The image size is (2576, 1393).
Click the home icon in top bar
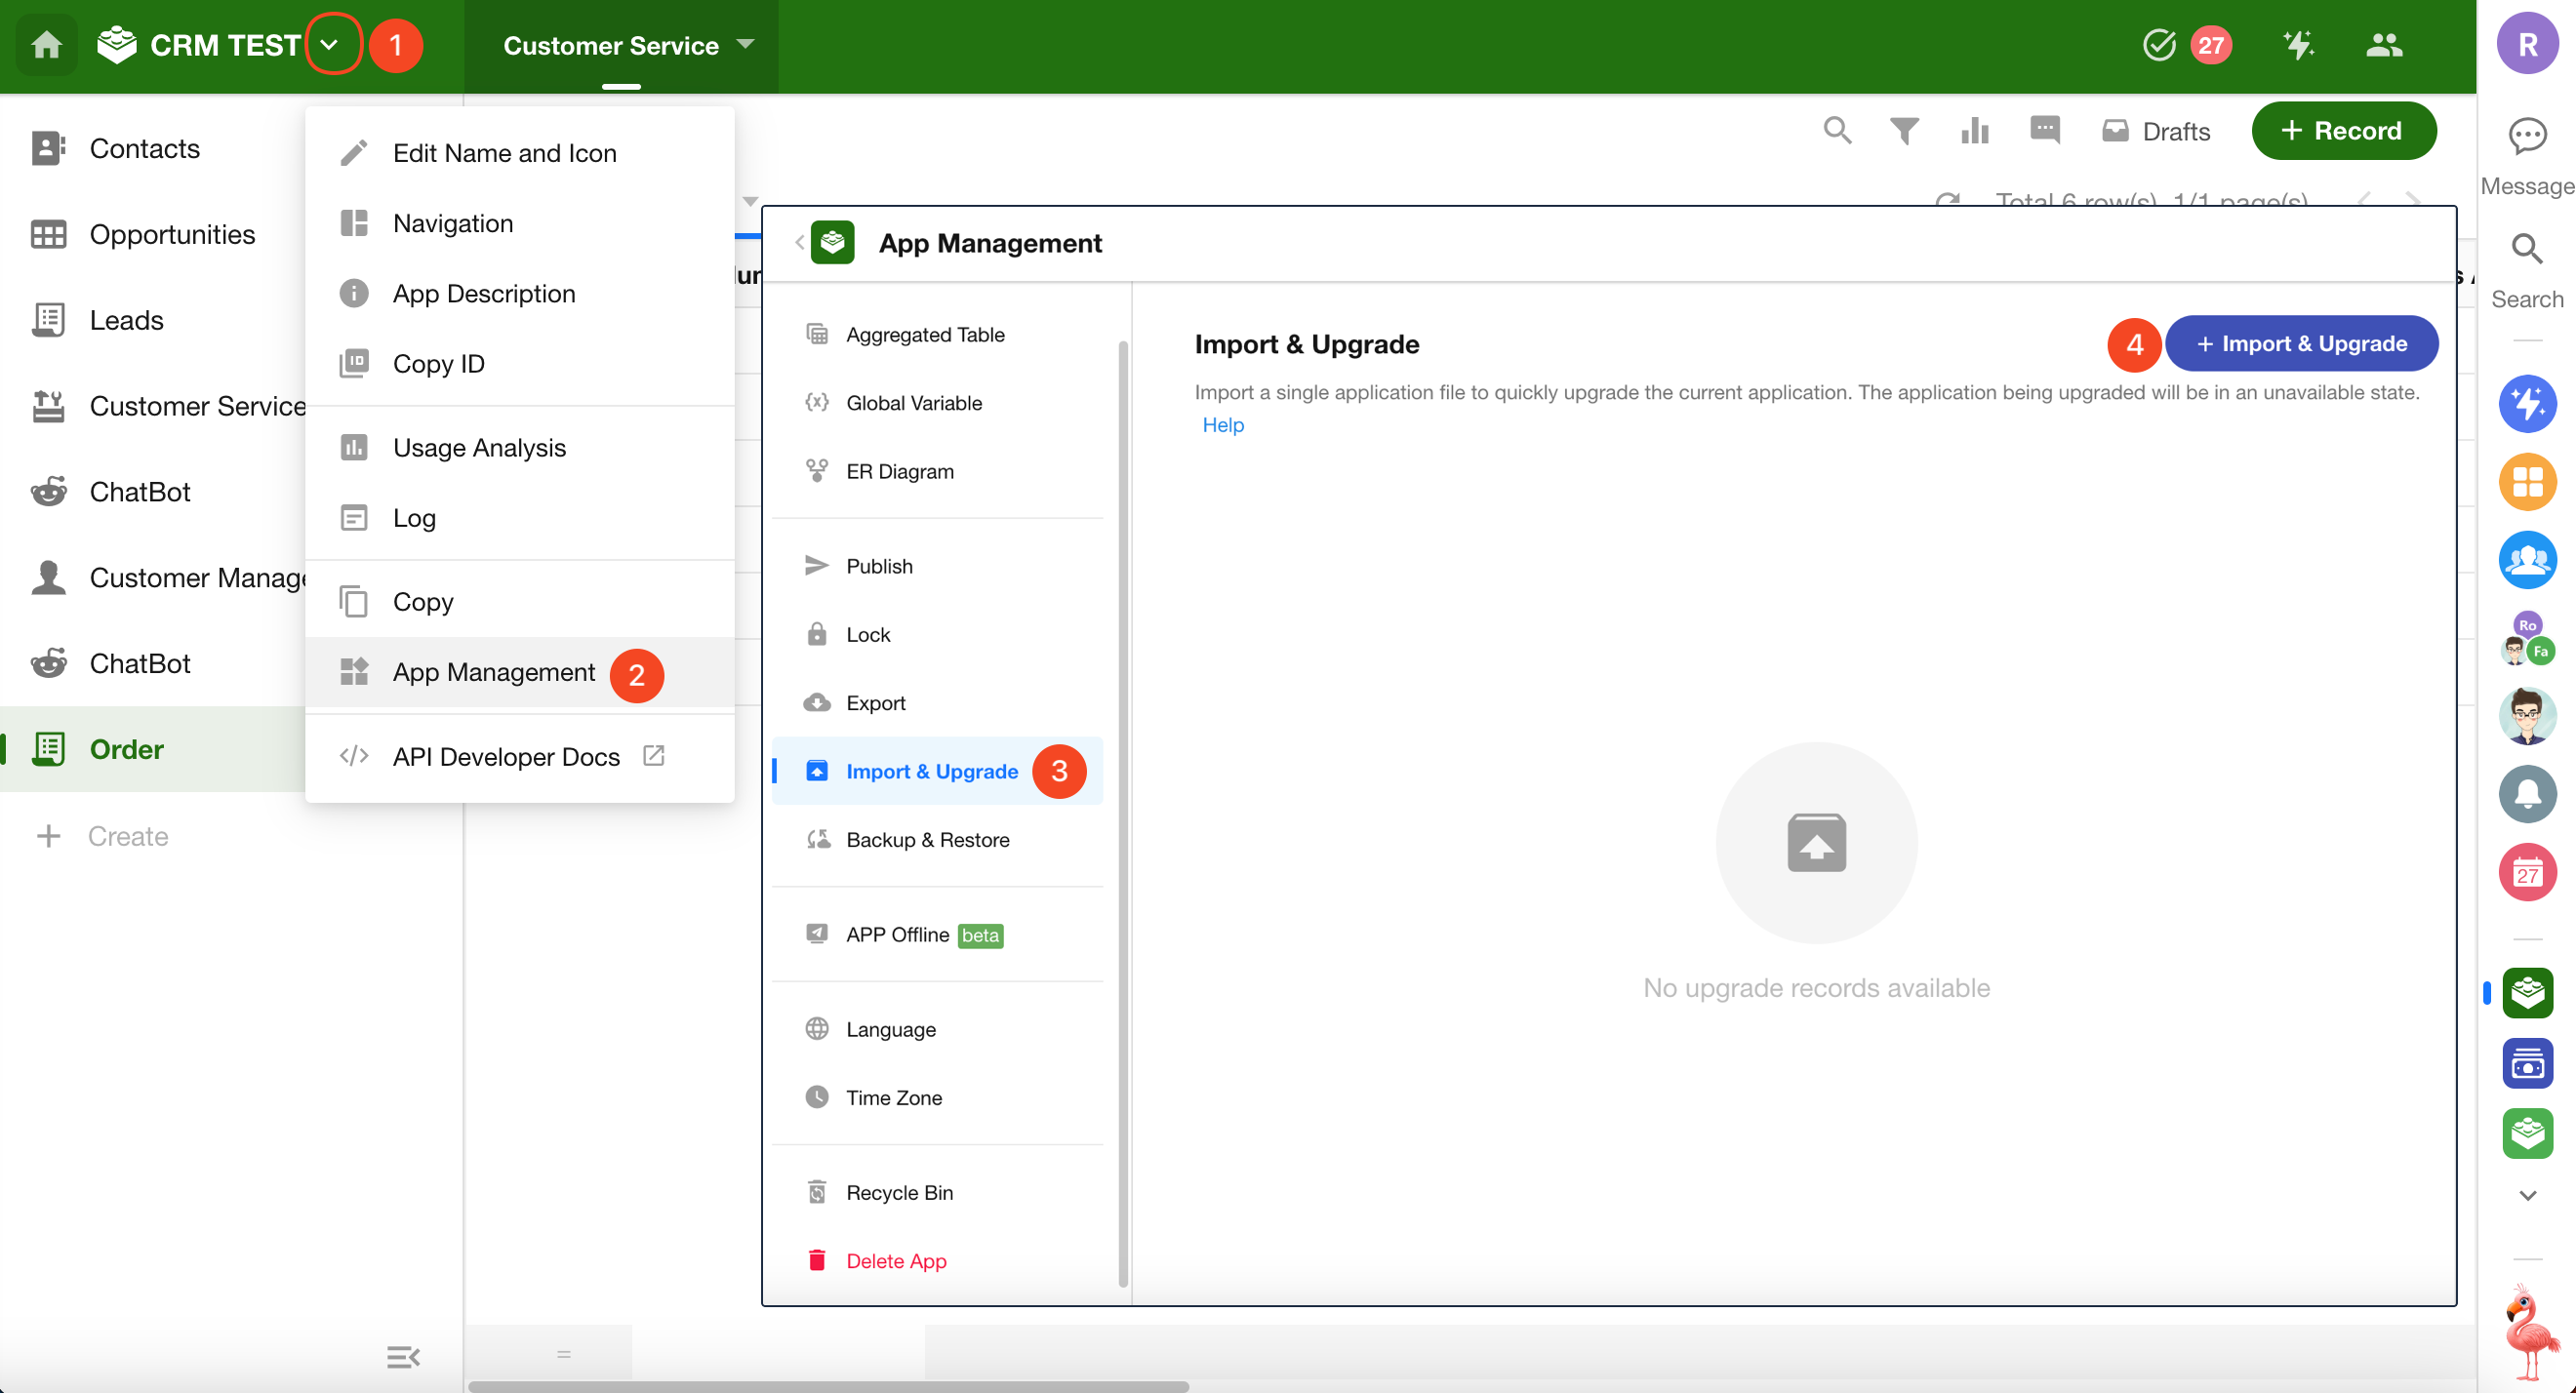coord(46,45)
